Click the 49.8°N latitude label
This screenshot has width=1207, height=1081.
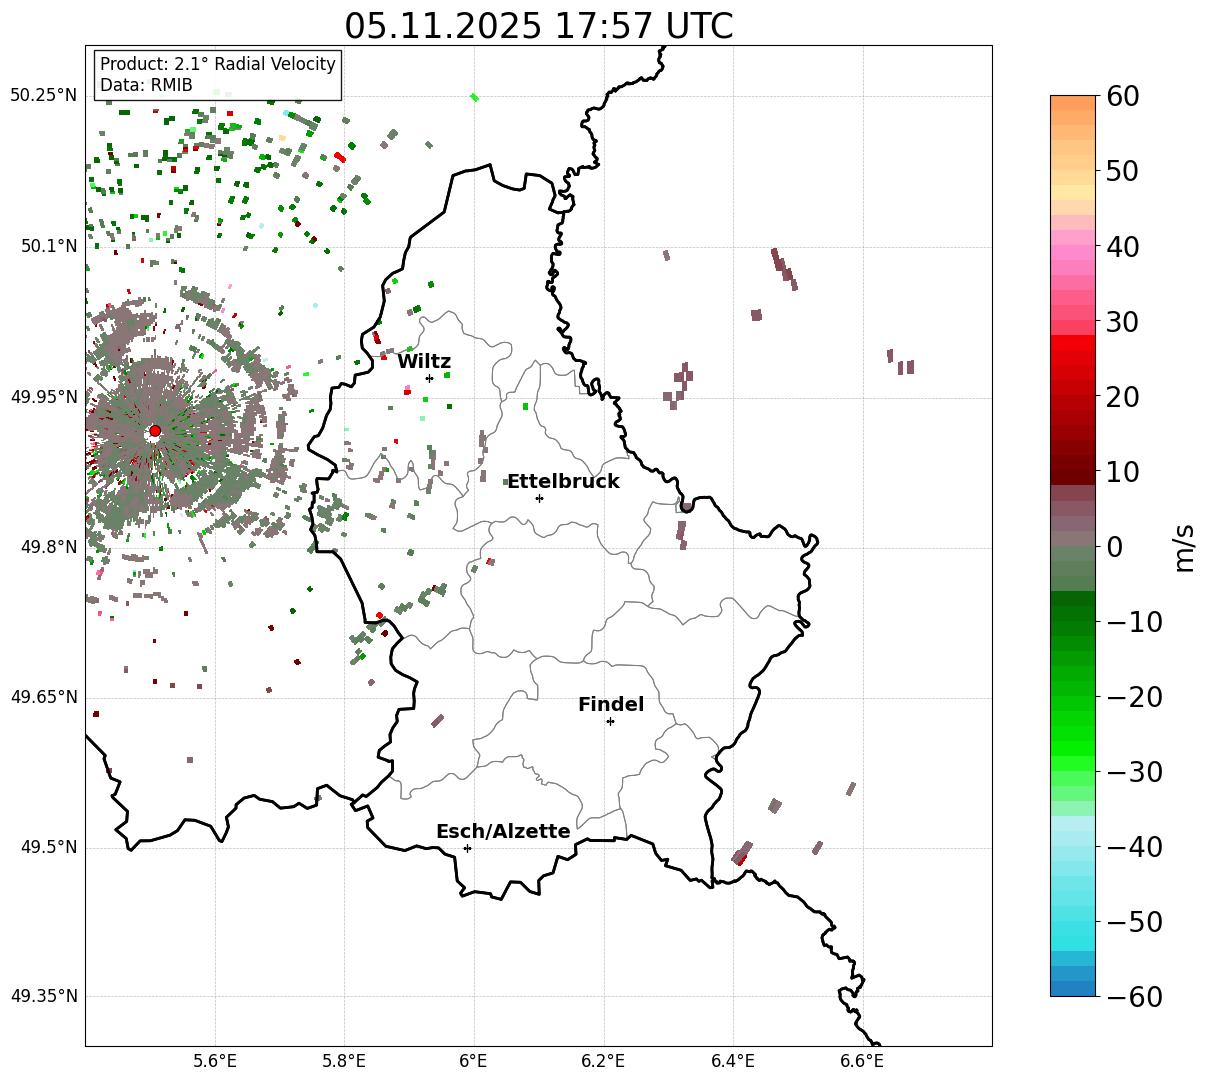point(48,547)
